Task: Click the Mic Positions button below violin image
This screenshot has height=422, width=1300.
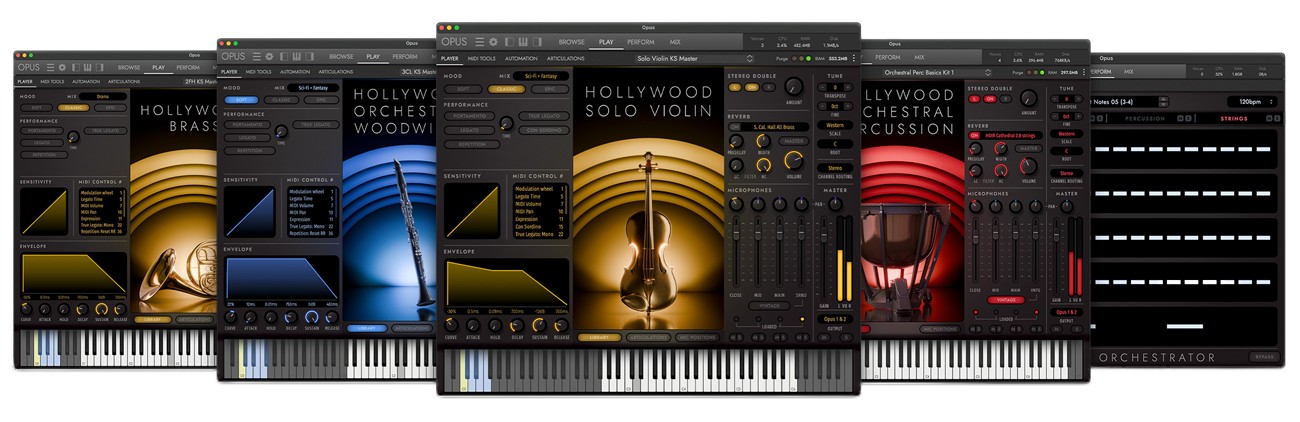Action: tap(697, 337)
